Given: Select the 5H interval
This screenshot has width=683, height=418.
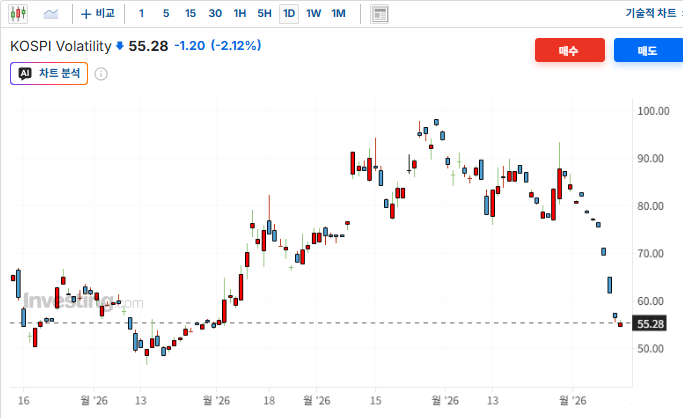Looking at the screenshot, I should (x=264, y=13).
